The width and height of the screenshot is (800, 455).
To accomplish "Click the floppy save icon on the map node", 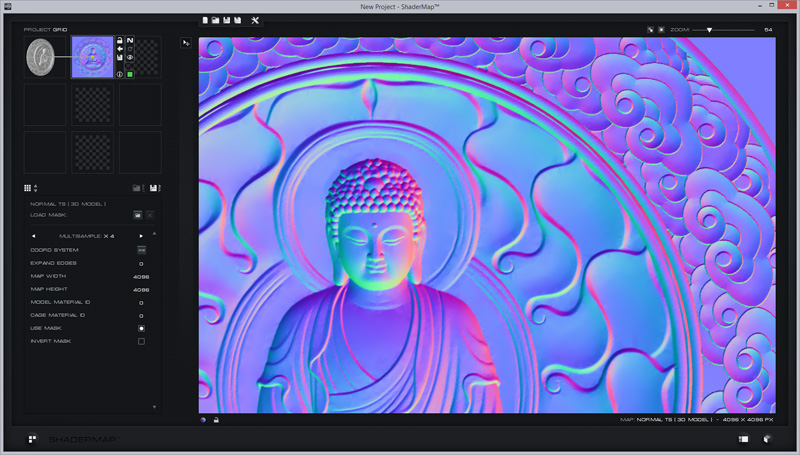I will [120, 57].
